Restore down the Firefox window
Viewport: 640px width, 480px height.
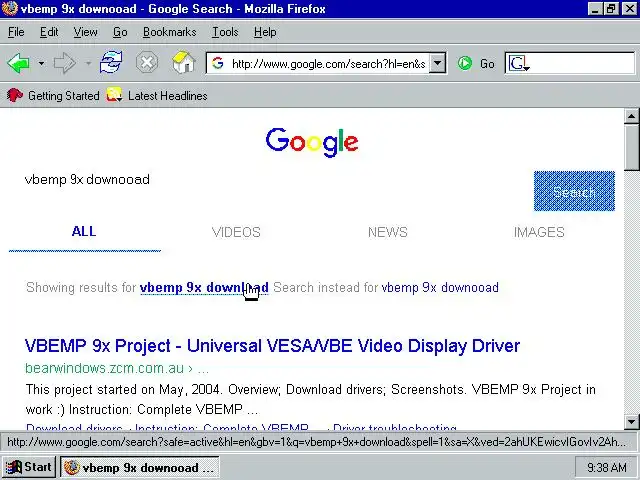click(x=611, y=9)
